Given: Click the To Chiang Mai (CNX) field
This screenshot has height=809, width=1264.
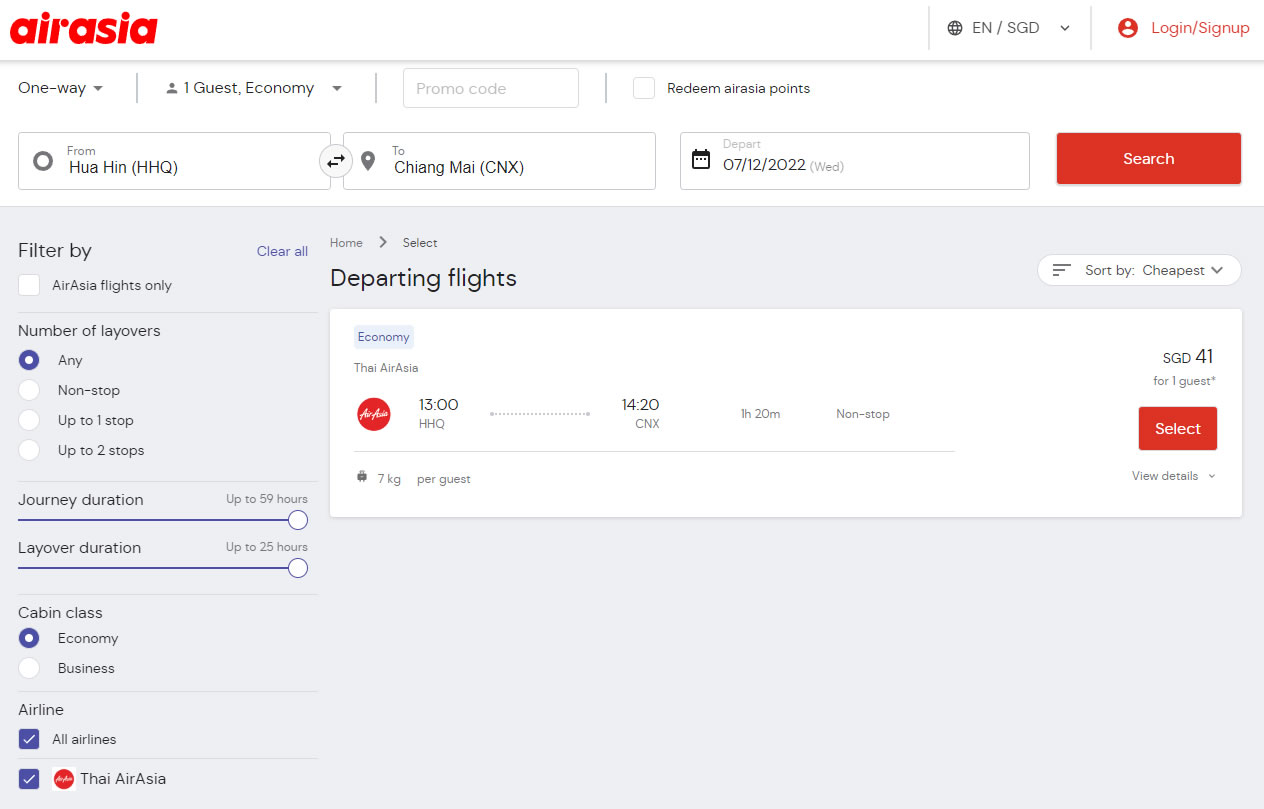Looking at the screenshot, I should pyautogui.click(x=499, y=161).
